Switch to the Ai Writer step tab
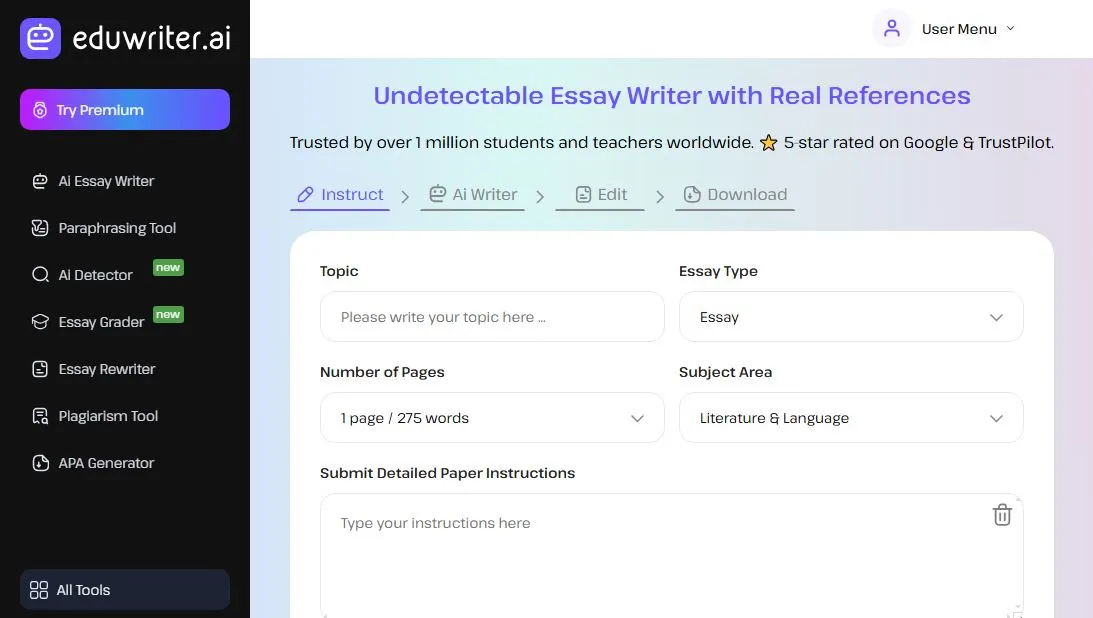Image resolution: width=1093 pixels, height=618 pixels. [473, 195]
